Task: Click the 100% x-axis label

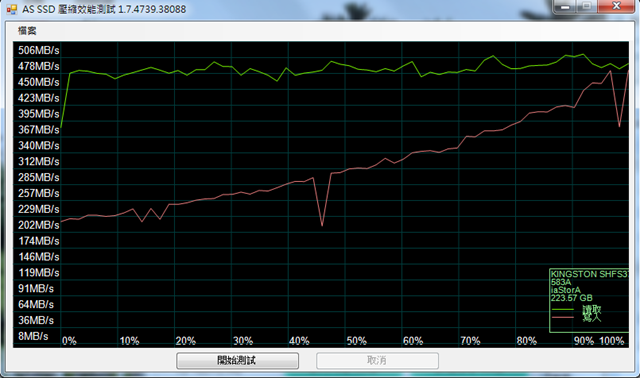Action: (x=611, y=341)
